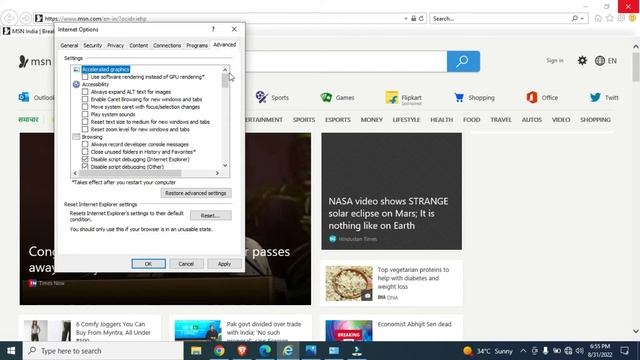Image resolution: width=640 pixels, height=360 pixels.
Task: Toggle Always record developer console messages
Action: pos(85,144)
